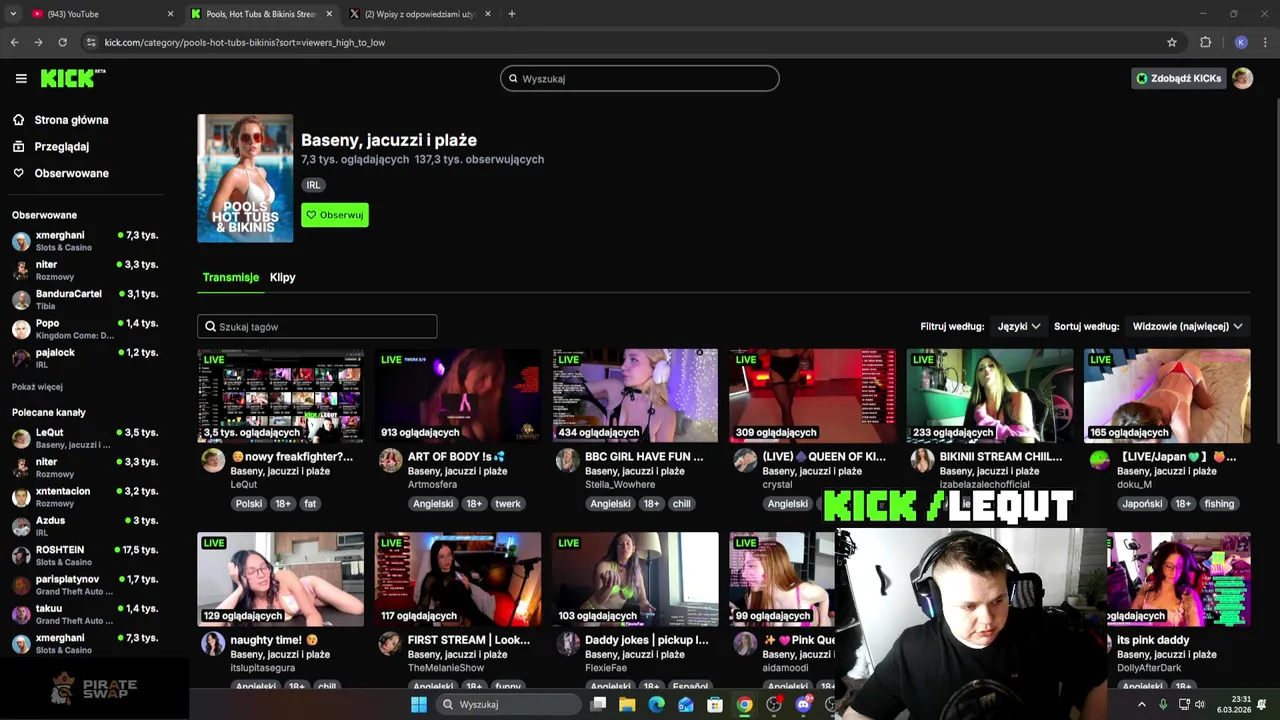The image size is (1280, 720).
Task: Expand the Języki filter dropdown
Action: [1019, 326]
